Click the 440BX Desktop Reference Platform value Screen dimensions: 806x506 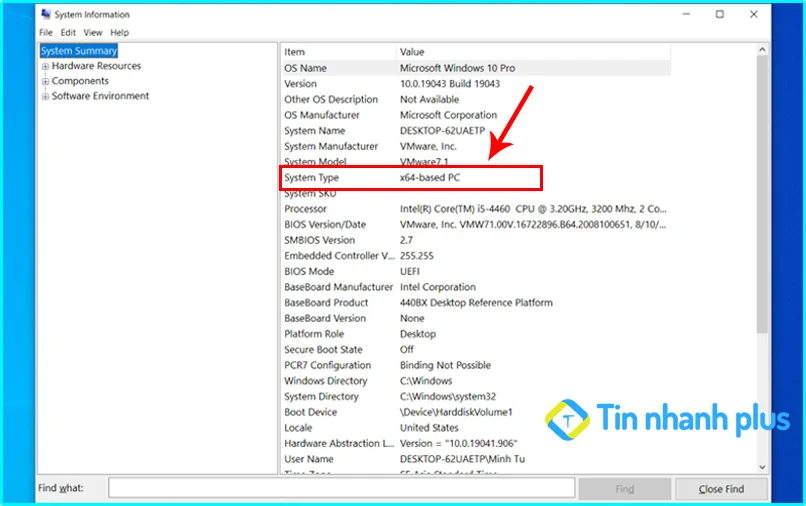coord(476,303)
